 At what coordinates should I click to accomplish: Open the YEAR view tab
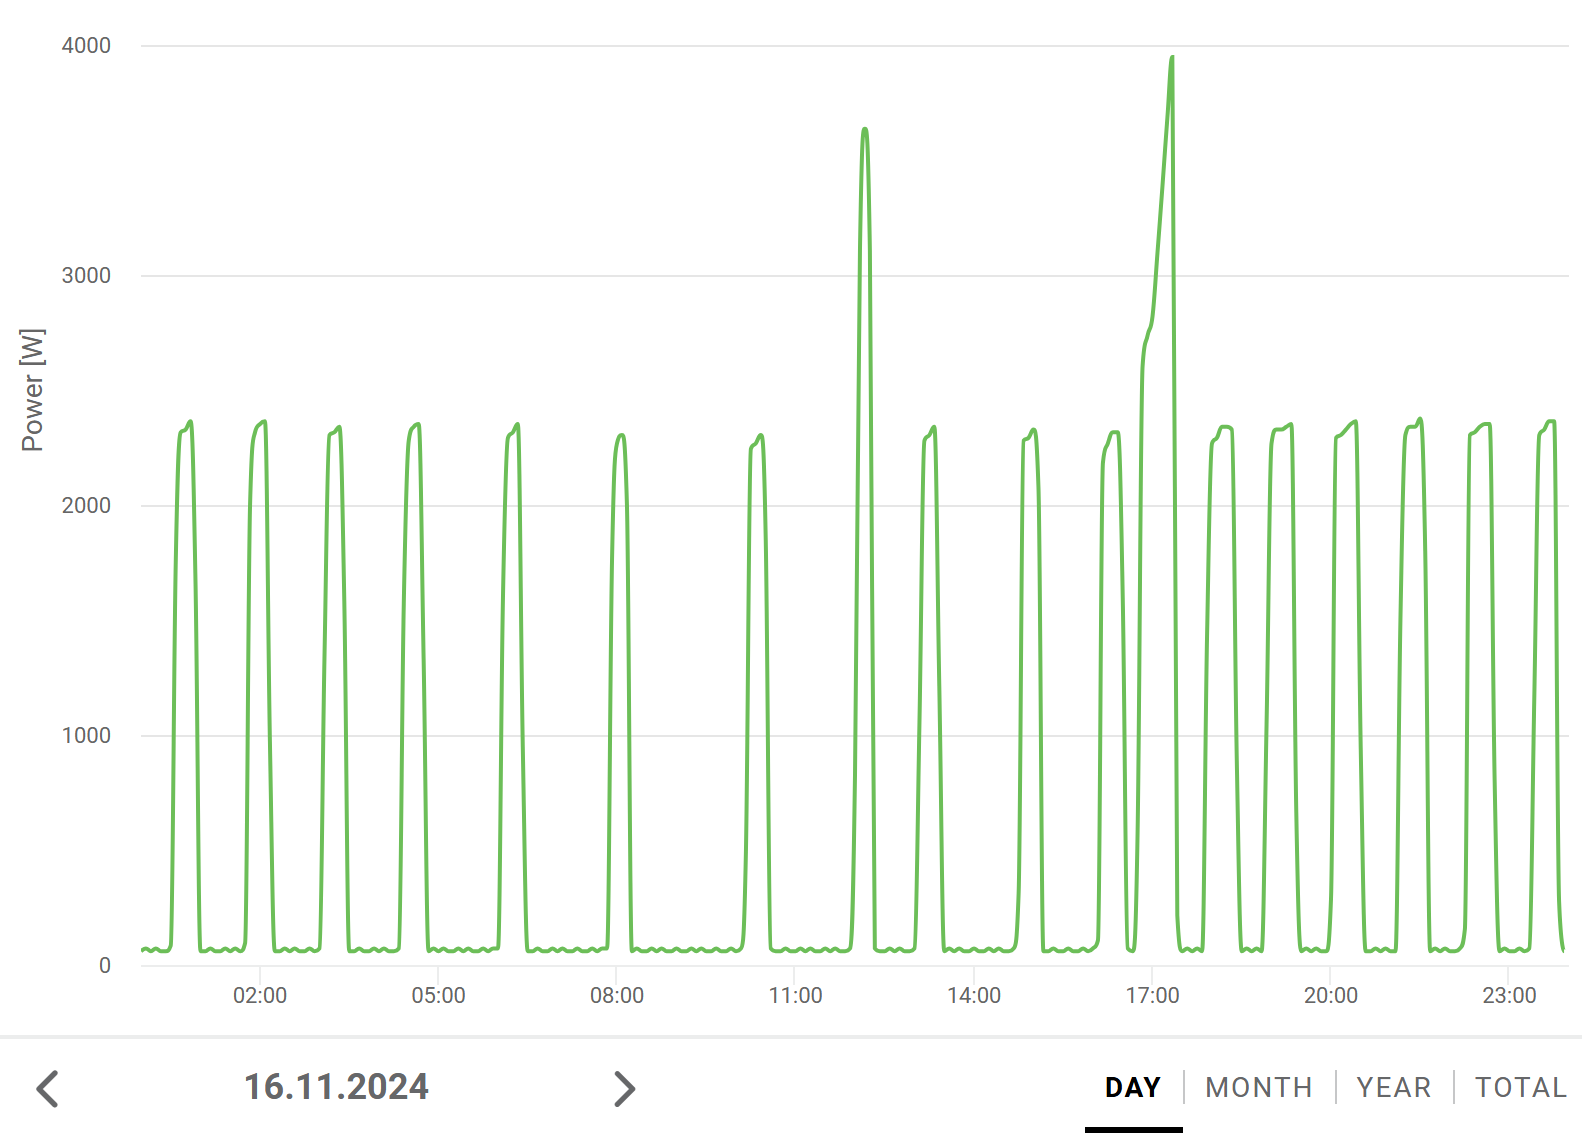pos(1393,1087)
